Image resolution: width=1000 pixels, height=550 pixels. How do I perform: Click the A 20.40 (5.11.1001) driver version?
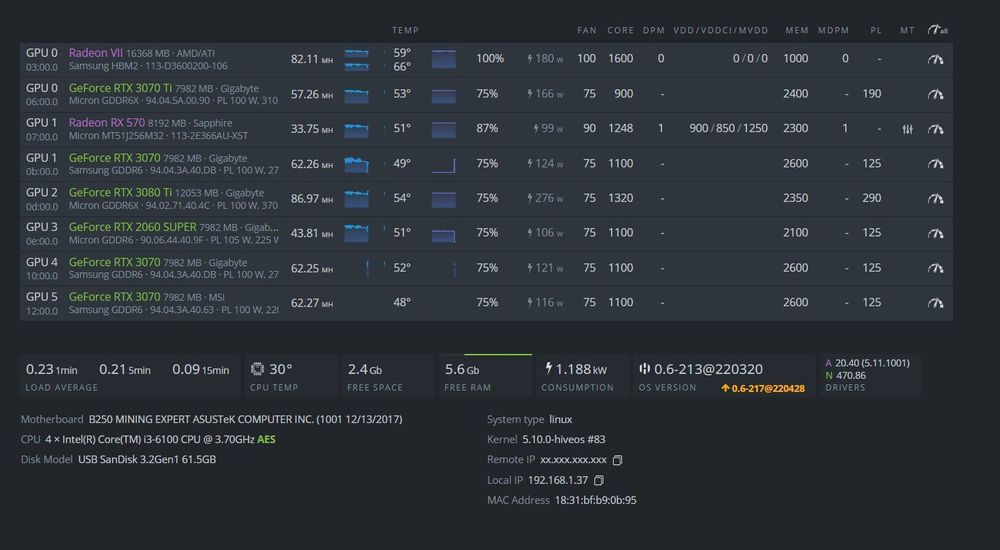point(867,363)
